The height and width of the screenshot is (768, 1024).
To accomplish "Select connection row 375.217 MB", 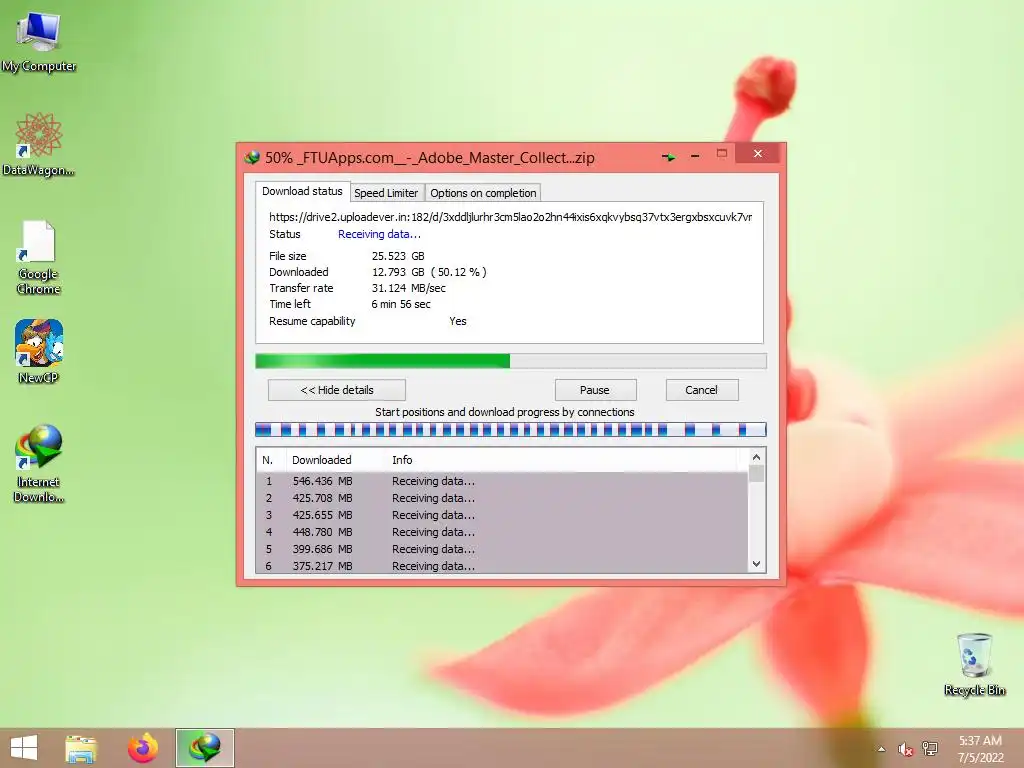I will click(502, 566).
